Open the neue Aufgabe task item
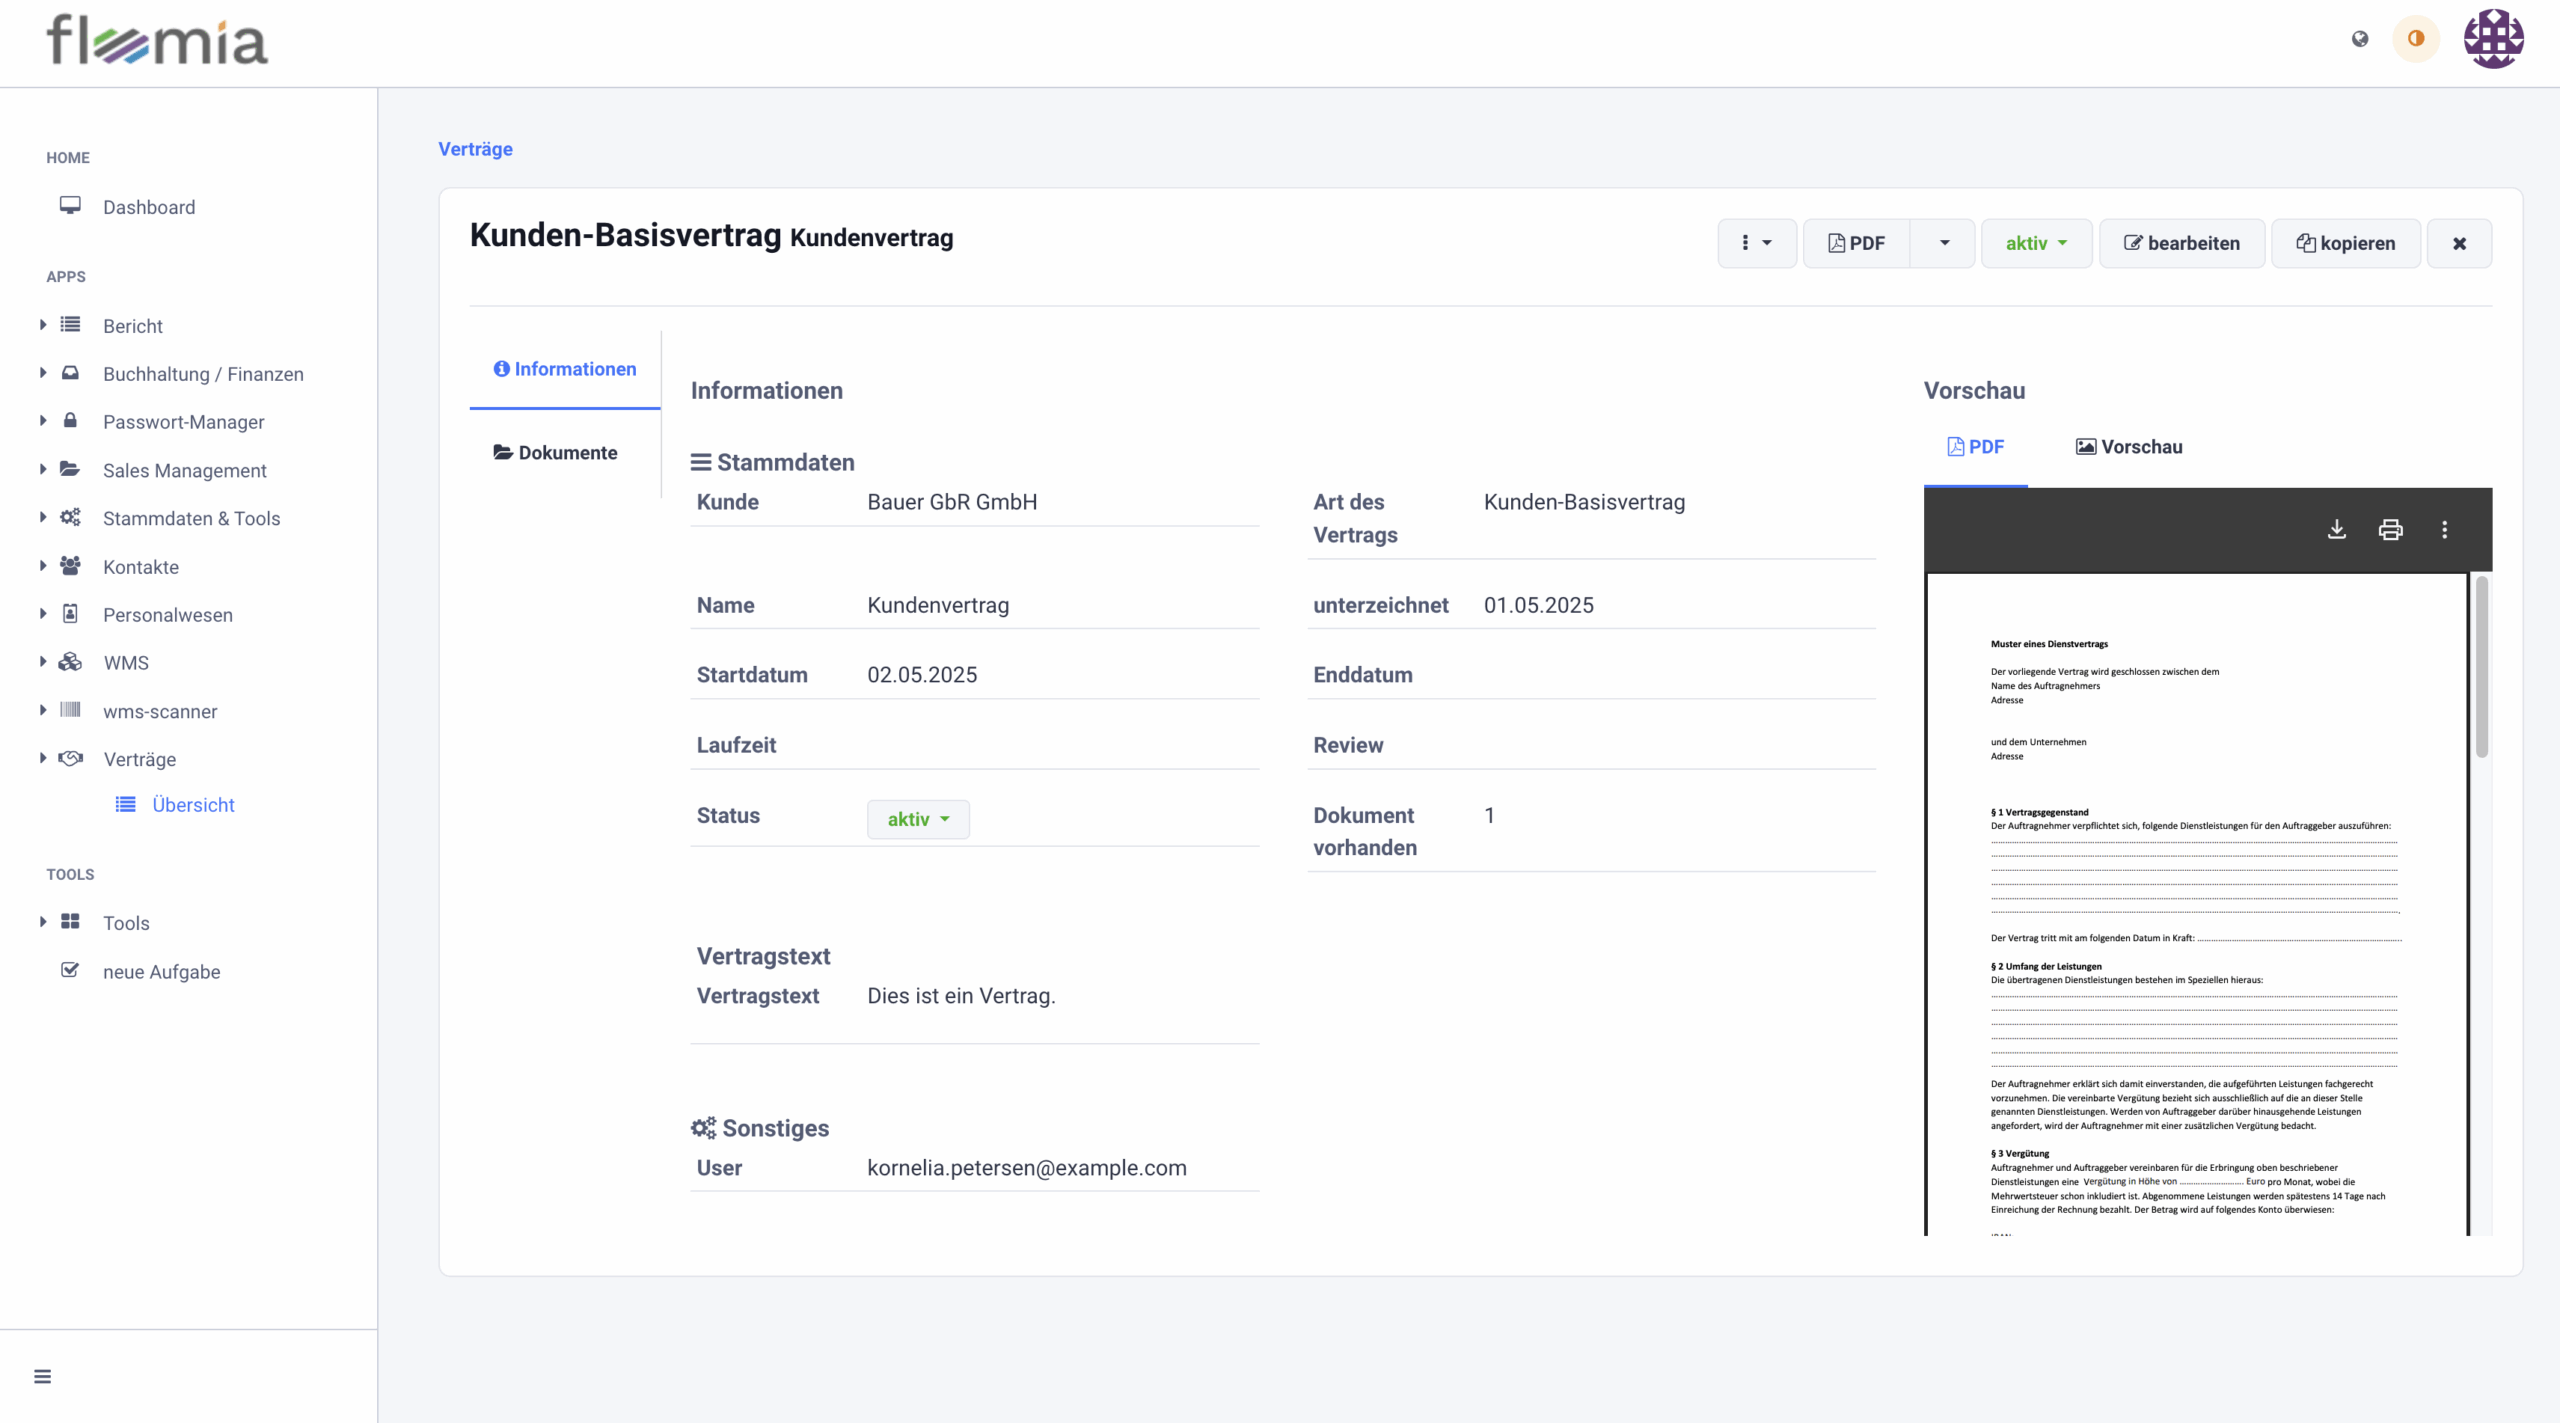2560x1423 pixels. [x=161, y=971]
